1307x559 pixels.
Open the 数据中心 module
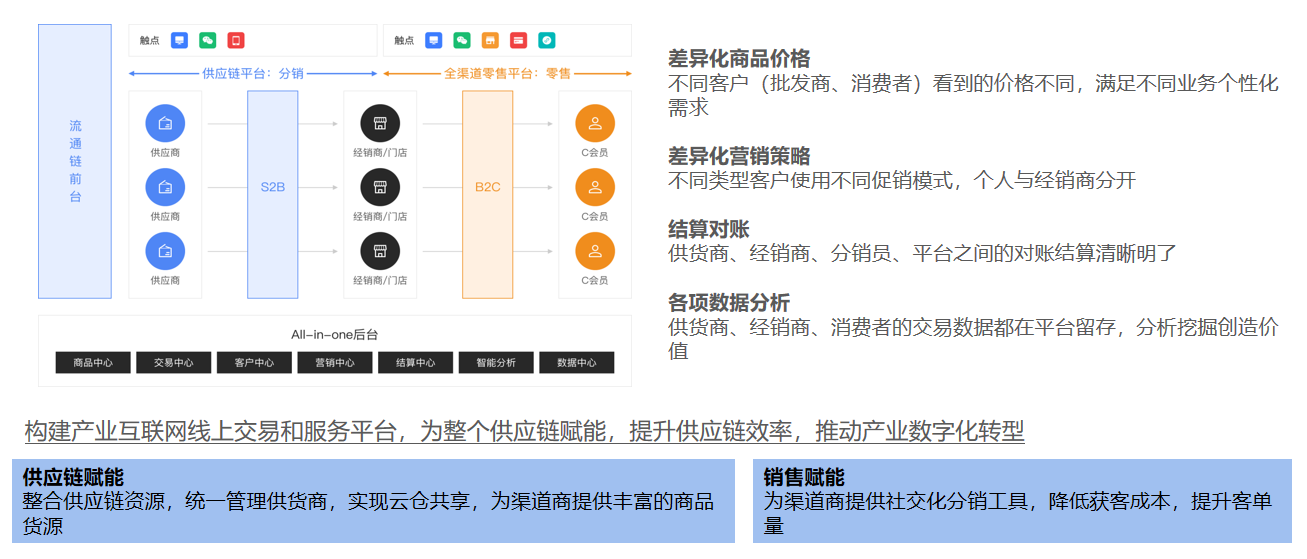point(577,363)
